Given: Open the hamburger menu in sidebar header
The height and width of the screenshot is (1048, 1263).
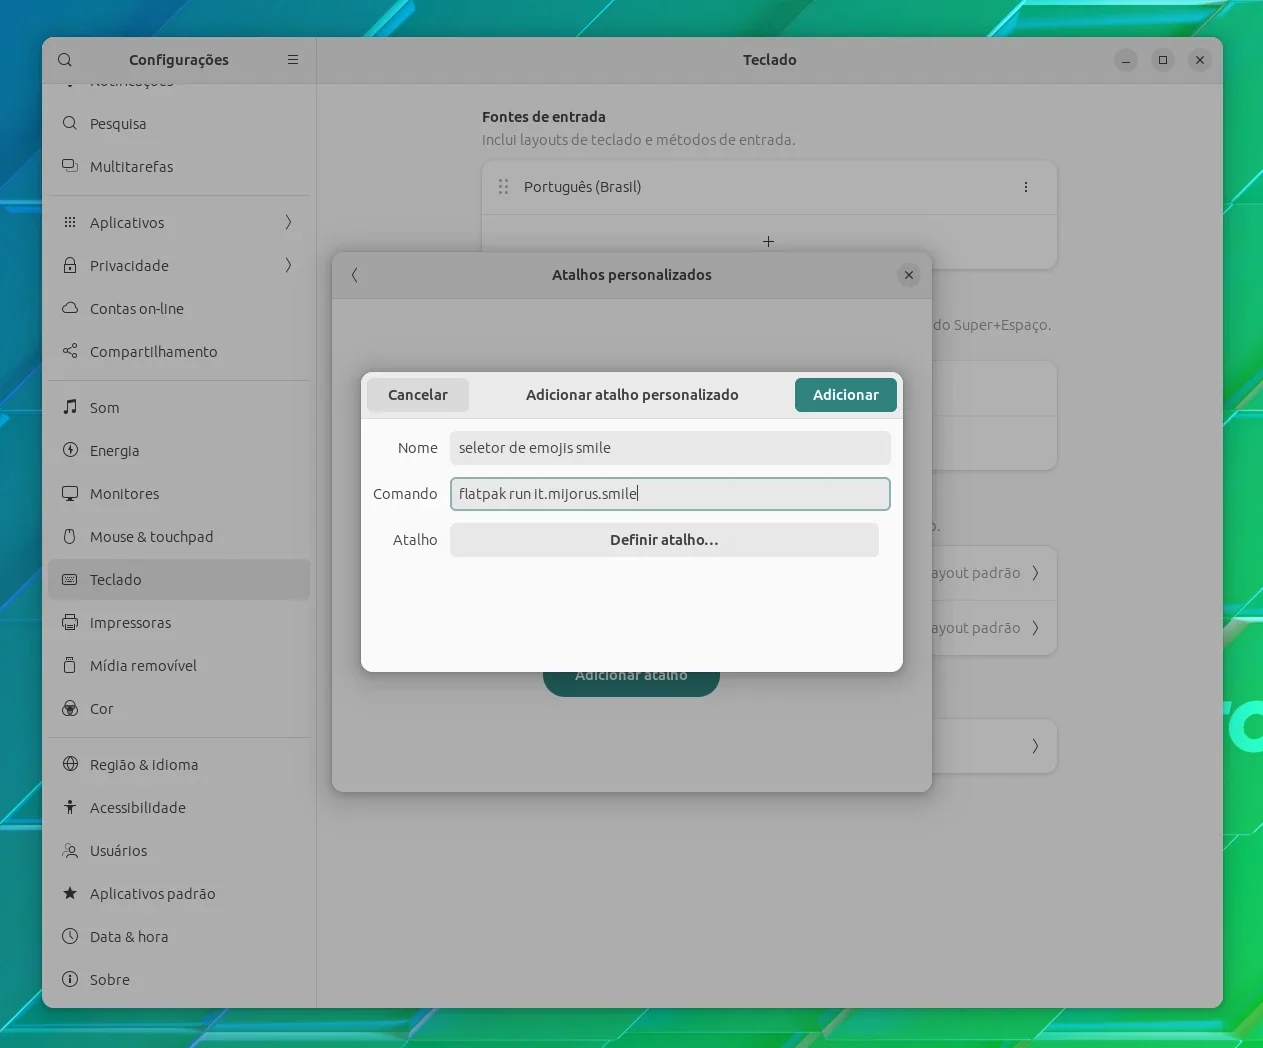Looking at the screenshot, I should [293, 60].
